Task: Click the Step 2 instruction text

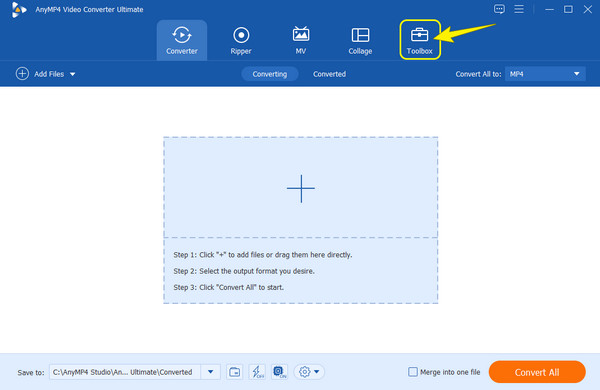Action: pos(244,271)
